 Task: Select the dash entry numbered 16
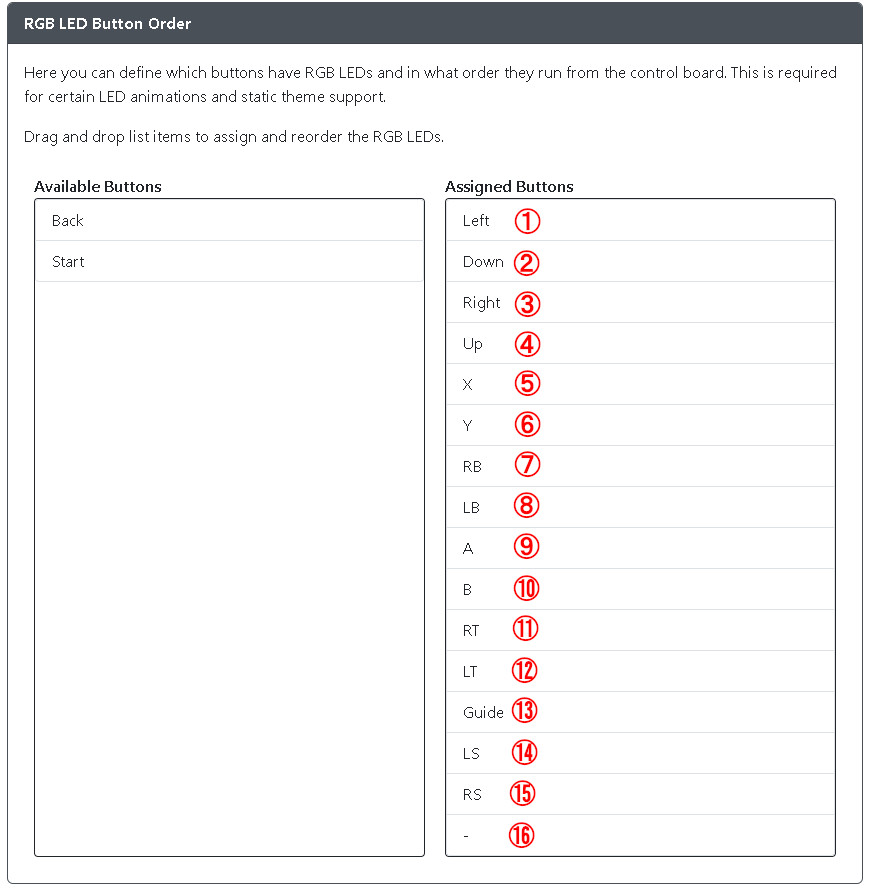(640, 836)
